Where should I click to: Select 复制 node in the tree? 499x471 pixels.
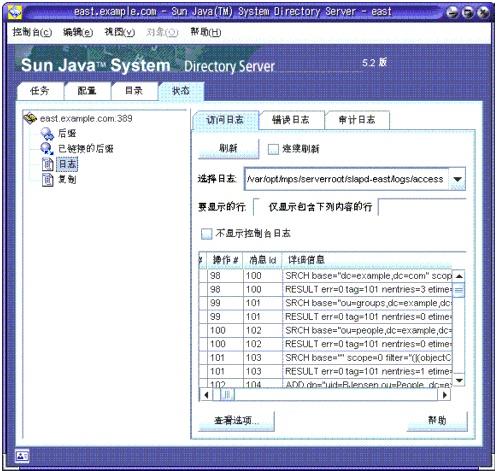click(67, 179)
